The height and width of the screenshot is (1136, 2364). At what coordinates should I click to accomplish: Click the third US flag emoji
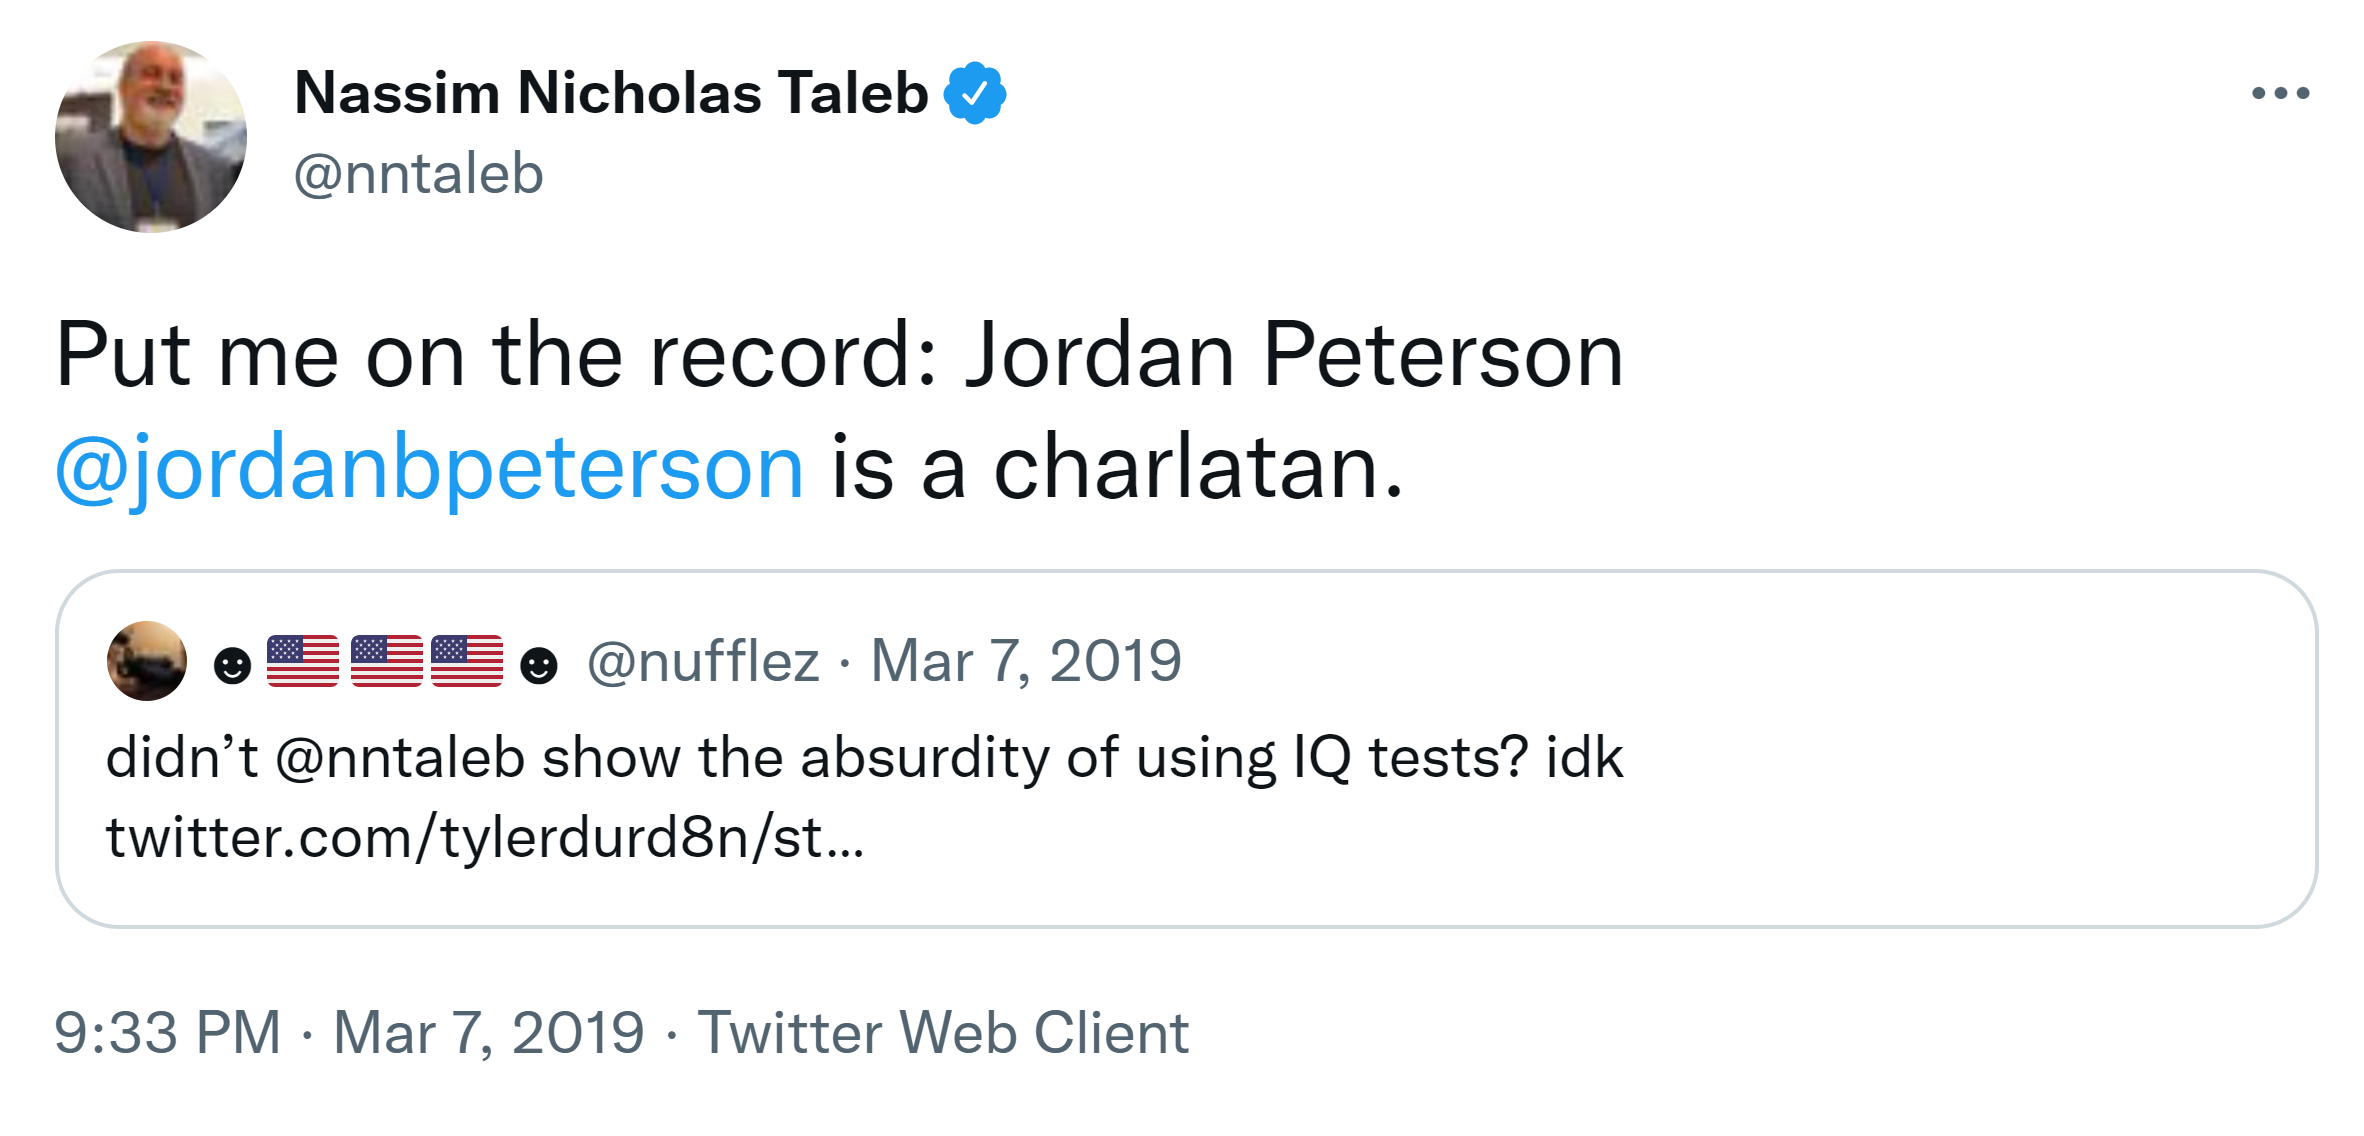tap(467, 661)
